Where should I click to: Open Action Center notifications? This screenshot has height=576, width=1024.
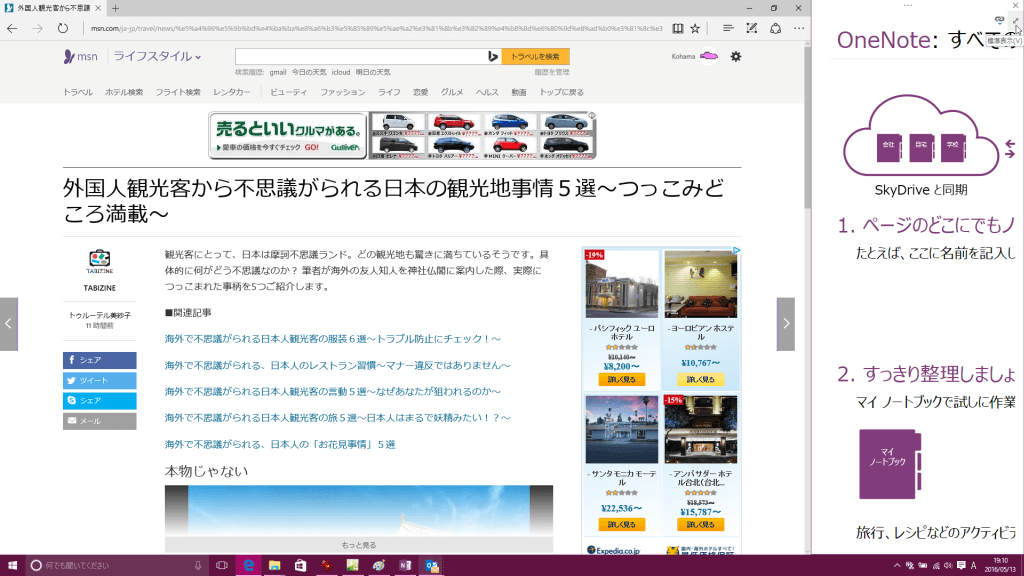pos(961,566)
